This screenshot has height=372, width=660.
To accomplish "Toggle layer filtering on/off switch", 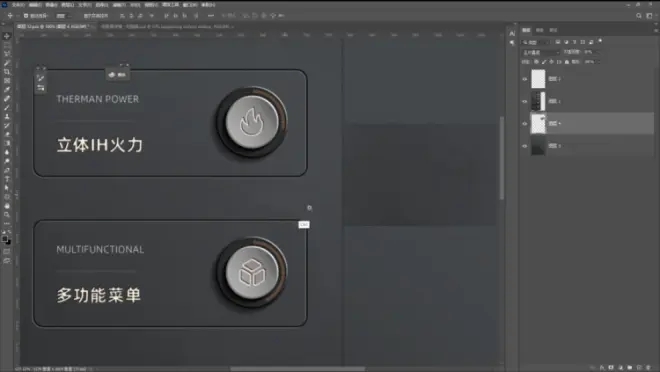I will [x=600, y=41].
